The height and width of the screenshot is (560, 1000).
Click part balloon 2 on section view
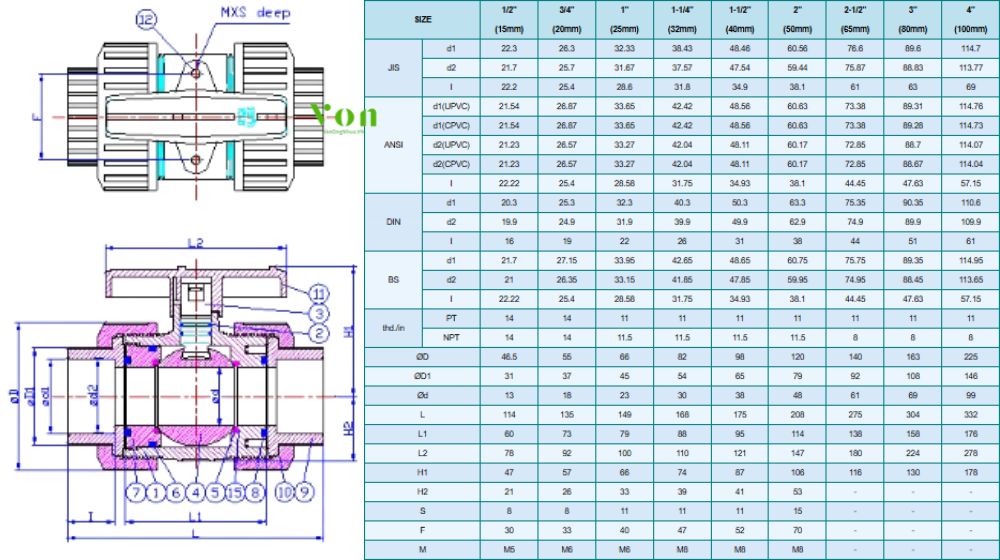319,333
